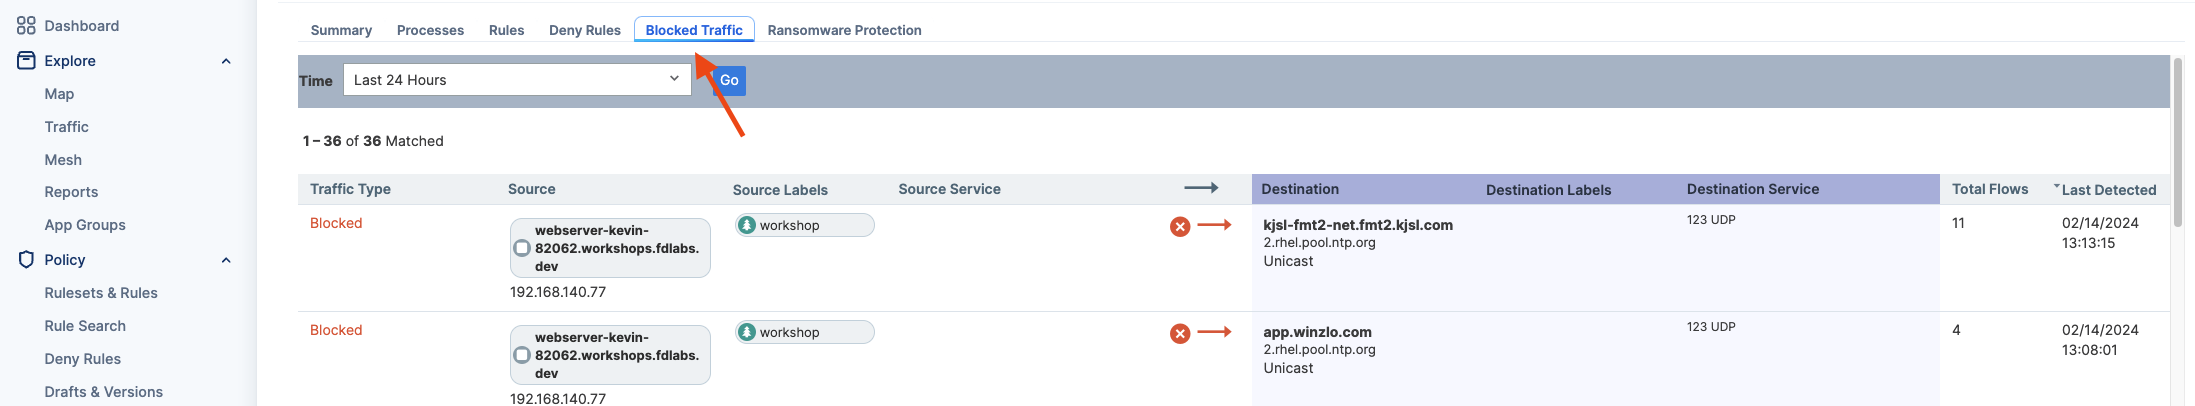
Task: Click the Traffic Type column header
Action: click(x=350, y=189)
